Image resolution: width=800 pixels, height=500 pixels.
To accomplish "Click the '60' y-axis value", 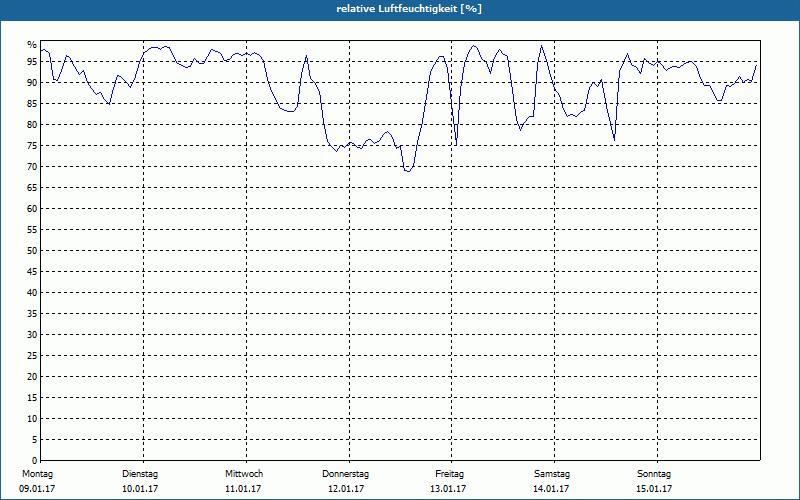I will 32,209.
